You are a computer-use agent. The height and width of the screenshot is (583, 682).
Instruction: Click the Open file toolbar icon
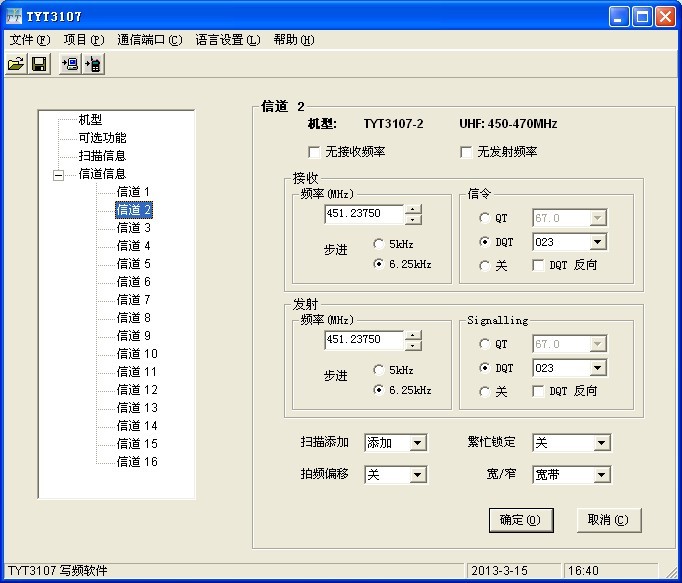point(16,64)
